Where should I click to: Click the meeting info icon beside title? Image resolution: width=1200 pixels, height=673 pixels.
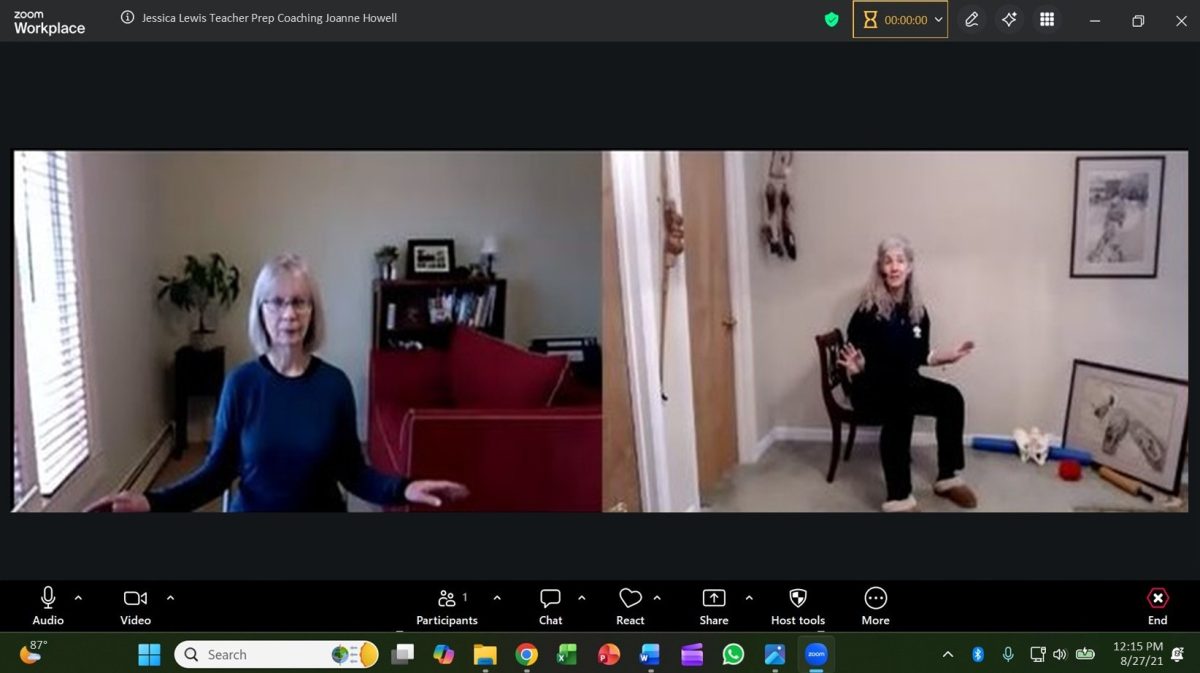127,18
